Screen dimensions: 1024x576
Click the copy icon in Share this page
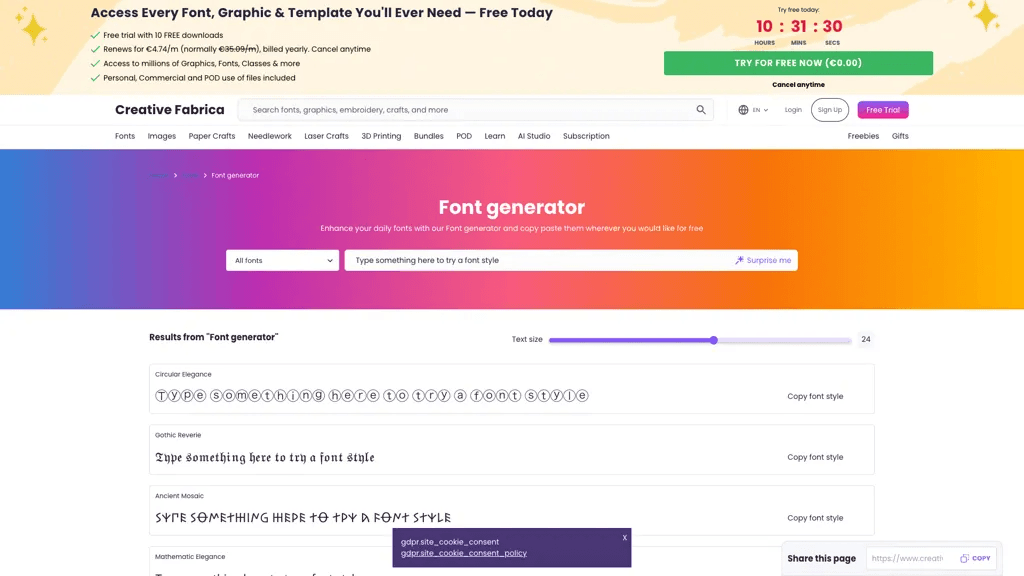964,558
